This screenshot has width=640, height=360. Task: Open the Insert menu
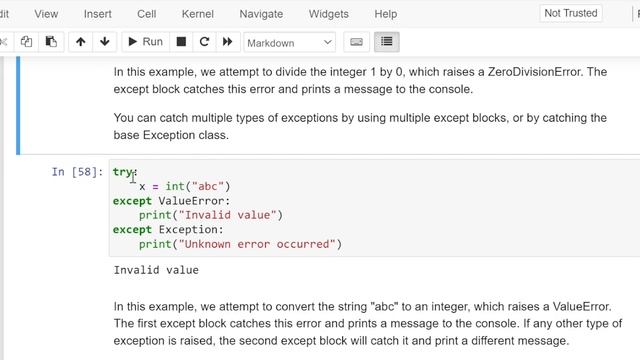point(98,14)
